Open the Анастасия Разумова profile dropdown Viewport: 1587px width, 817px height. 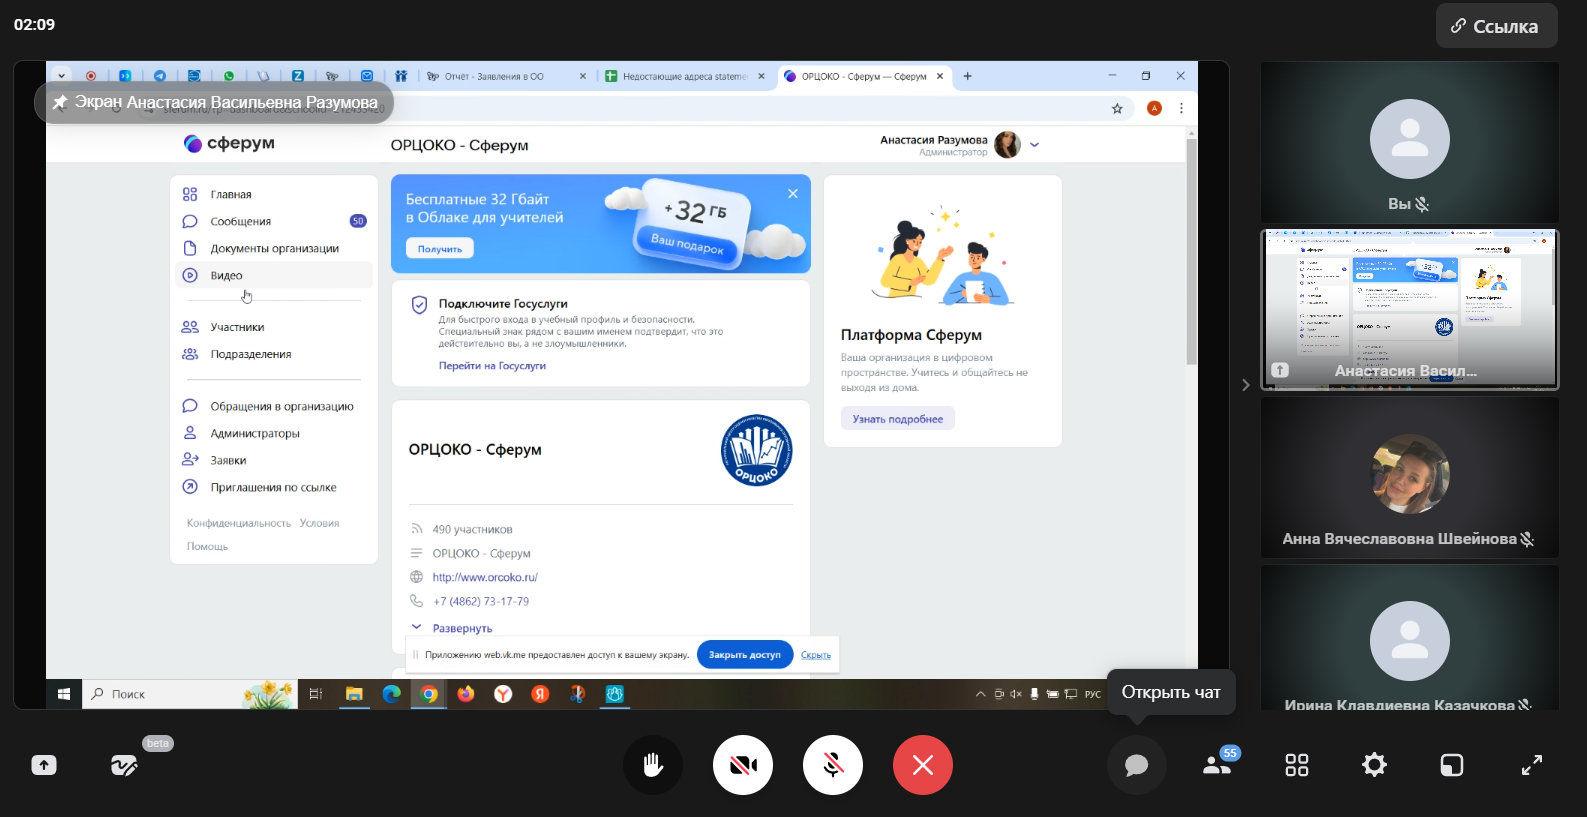(1034, 145)
